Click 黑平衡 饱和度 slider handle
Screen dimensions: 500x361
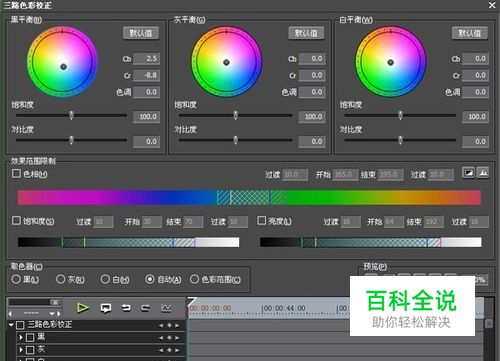tap(71, 115)
